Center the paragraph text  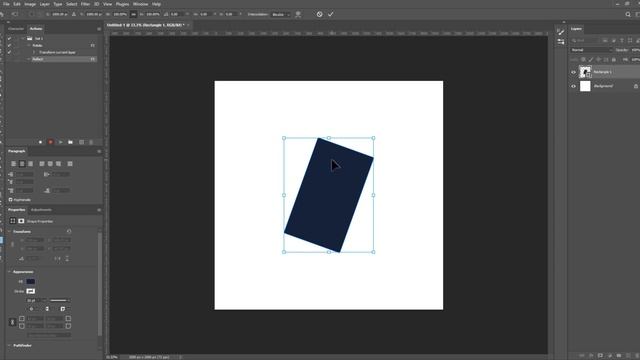[x=22, y=164]
